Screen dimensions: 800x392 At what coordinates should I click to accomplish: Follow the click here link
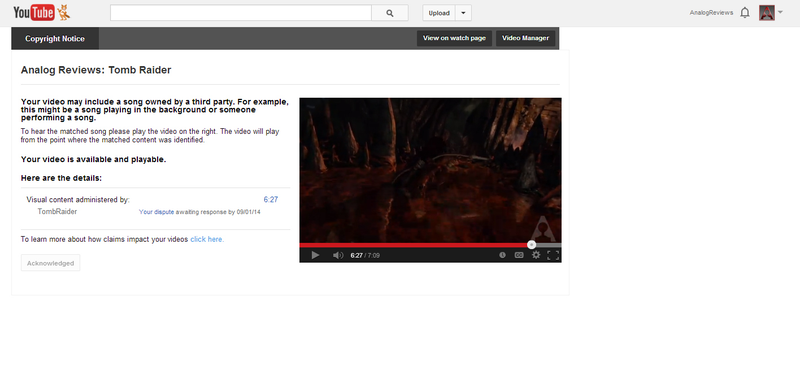click(x=207, y=239)
